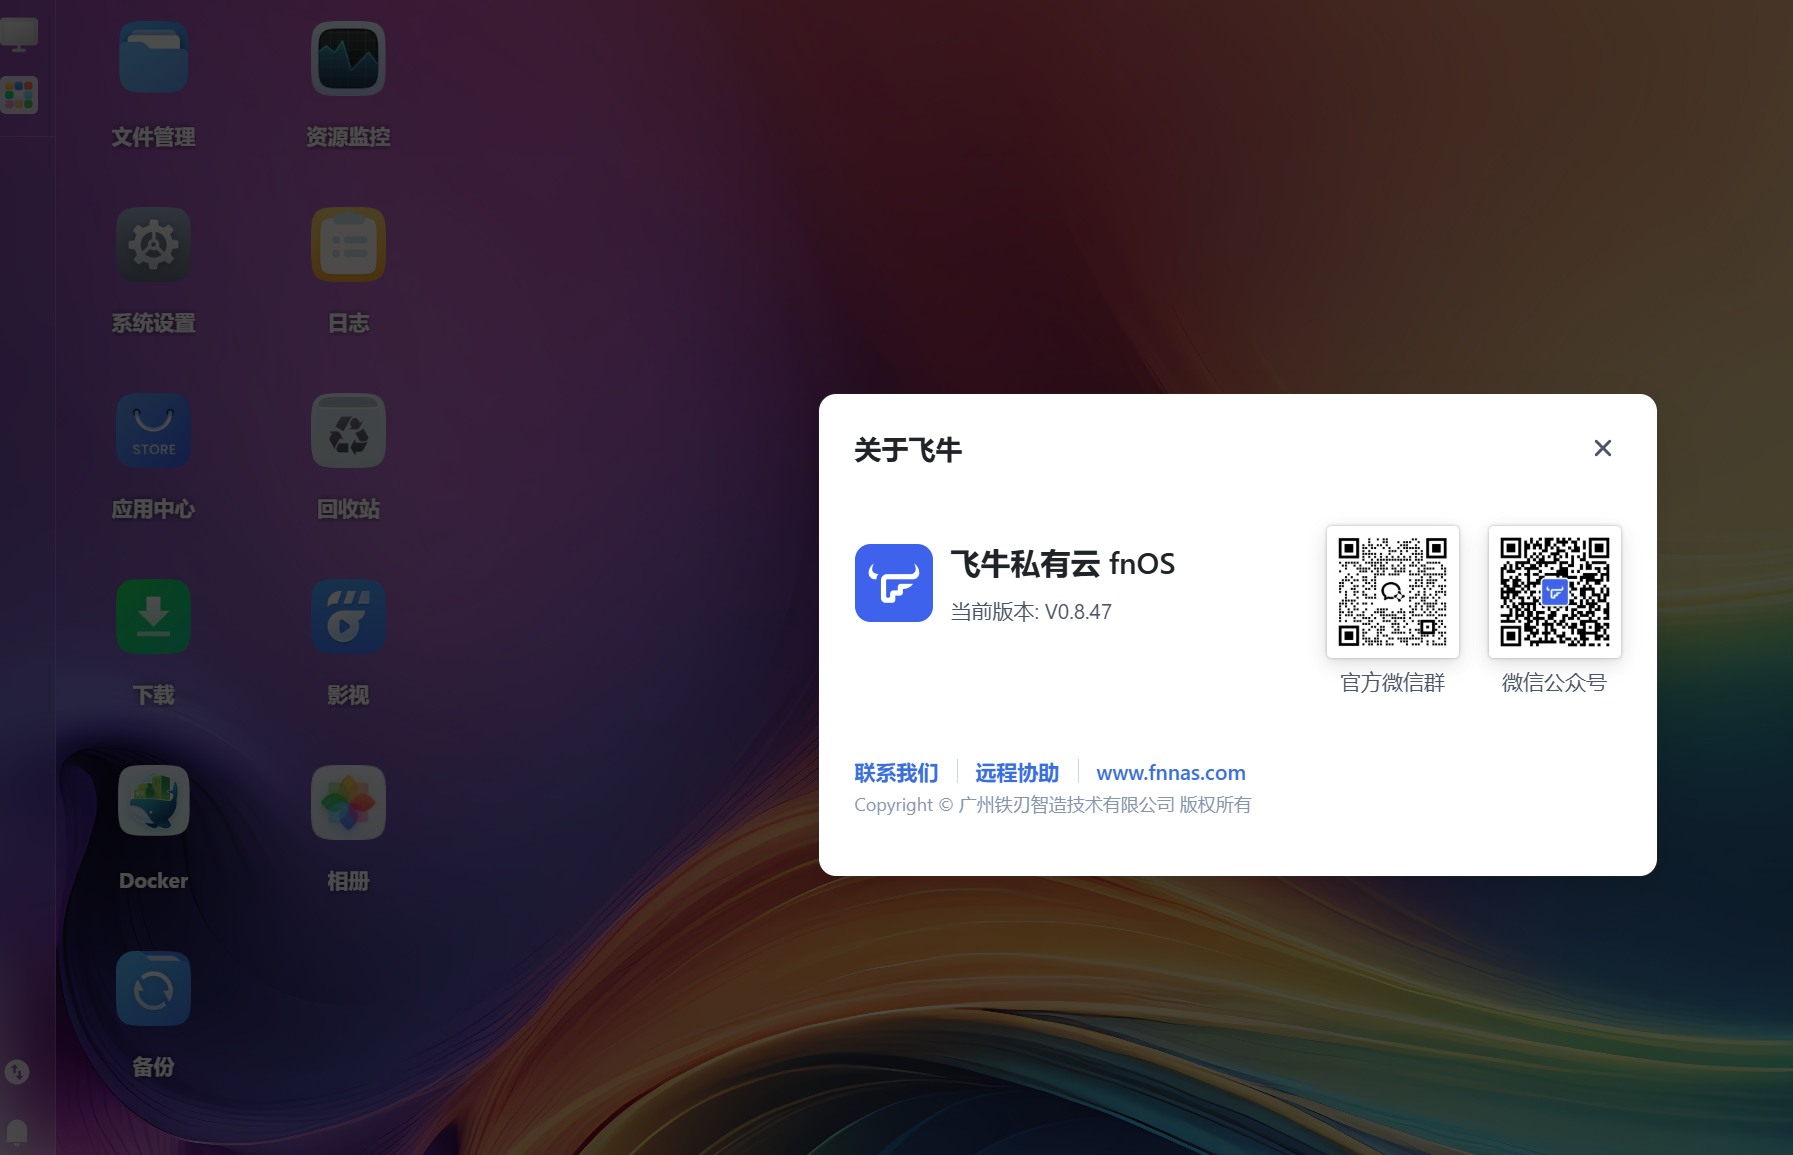Open the 相册 photos app
Image resolution: width=1793 pixels, height=1155 pixels.
coord(348,803)
